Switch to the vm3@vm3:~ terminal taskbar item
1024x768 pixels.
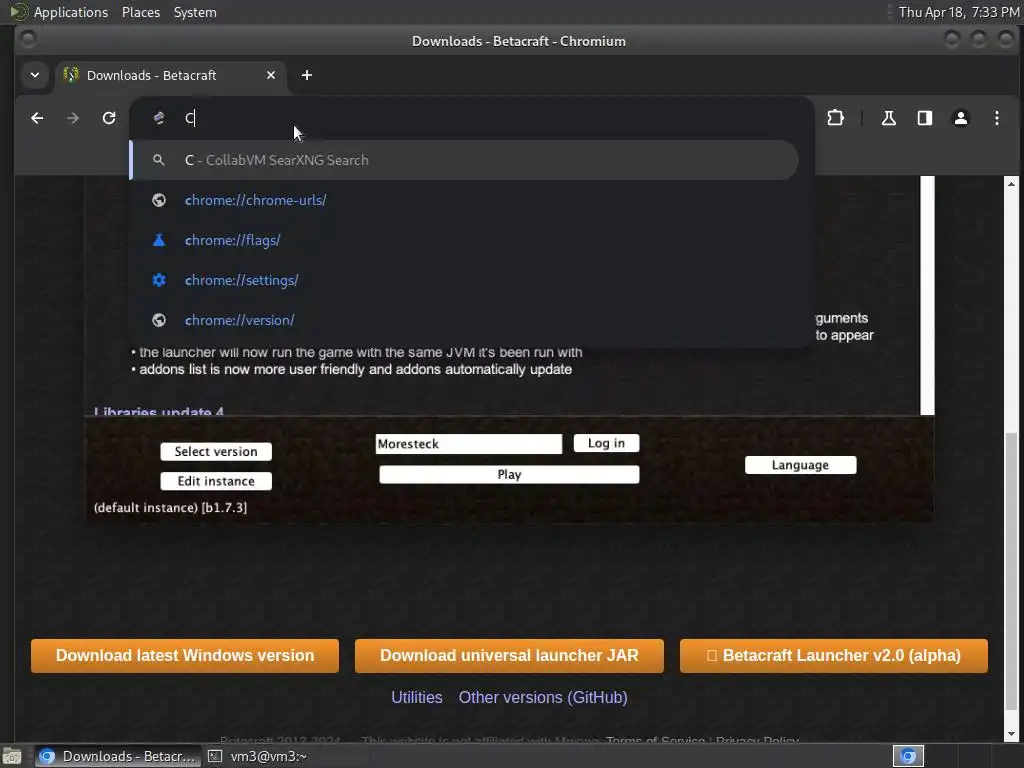pos(258,756)
